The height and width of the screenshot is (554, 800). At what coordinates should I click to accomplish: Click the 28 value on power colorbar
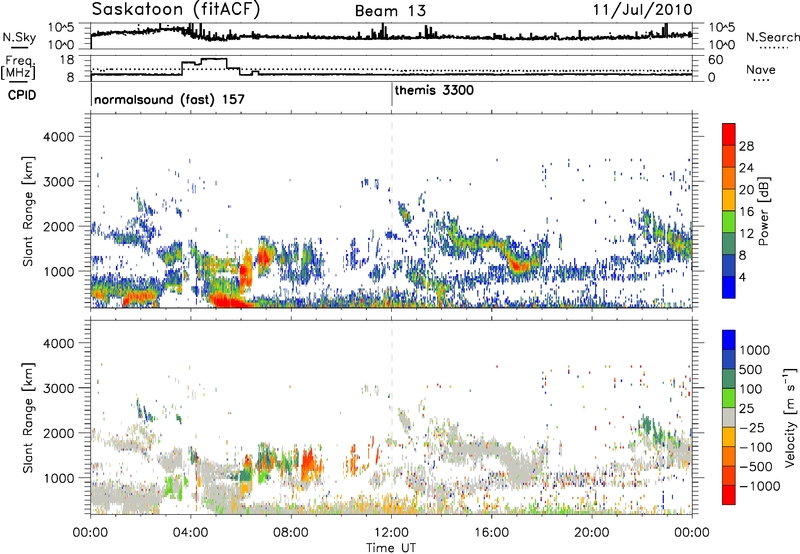746,146
